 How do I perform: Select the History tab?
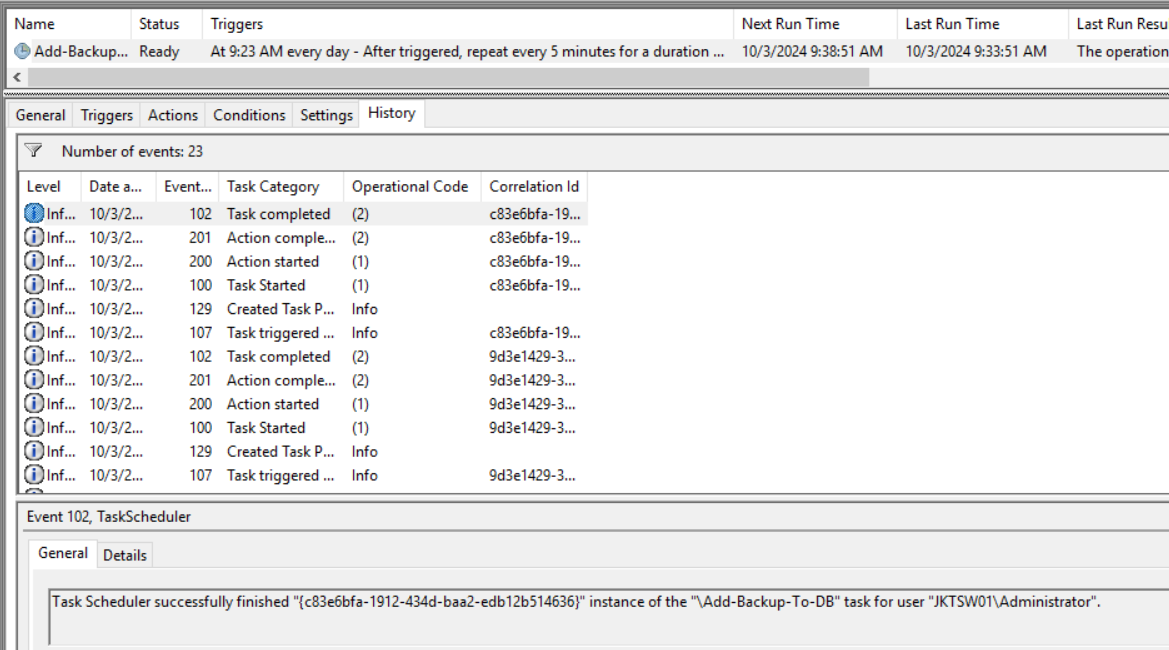391,113
